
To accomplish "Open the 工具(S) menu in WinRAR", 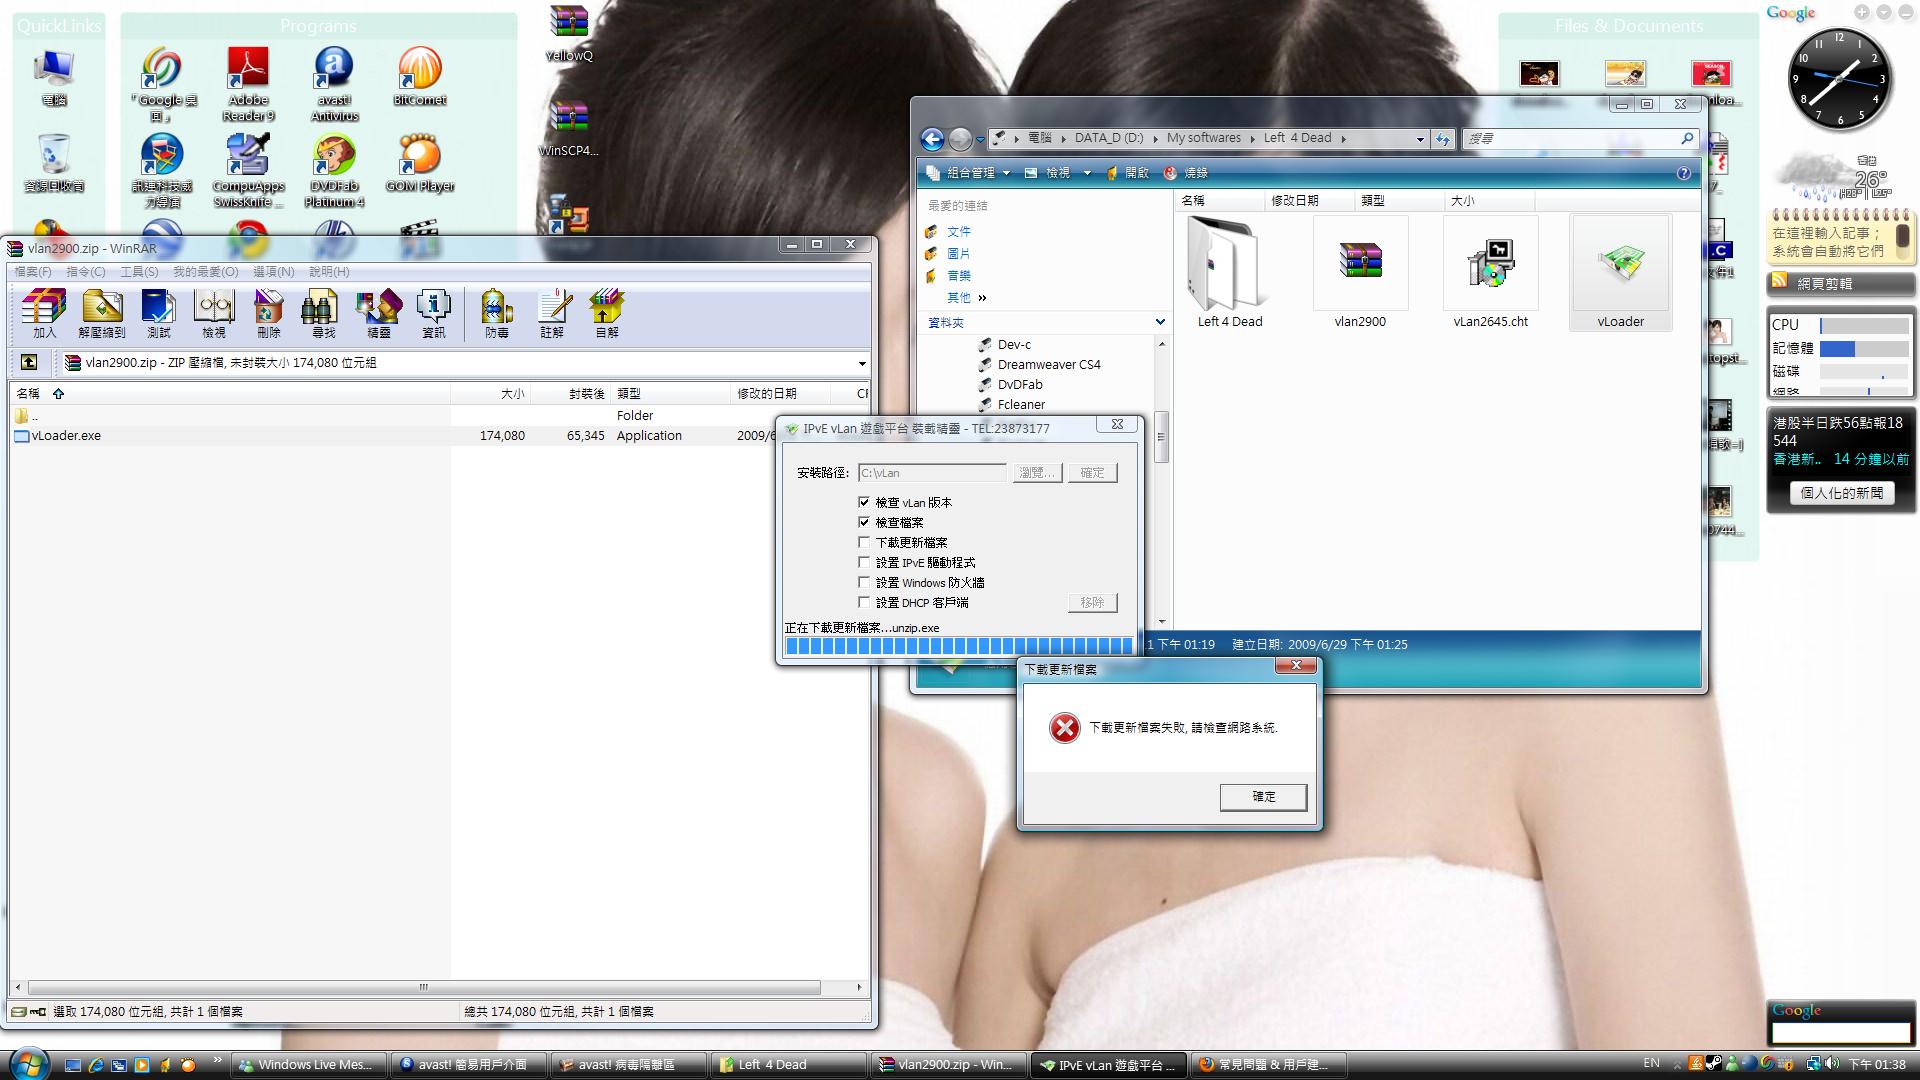I will [x=139, y=271].
